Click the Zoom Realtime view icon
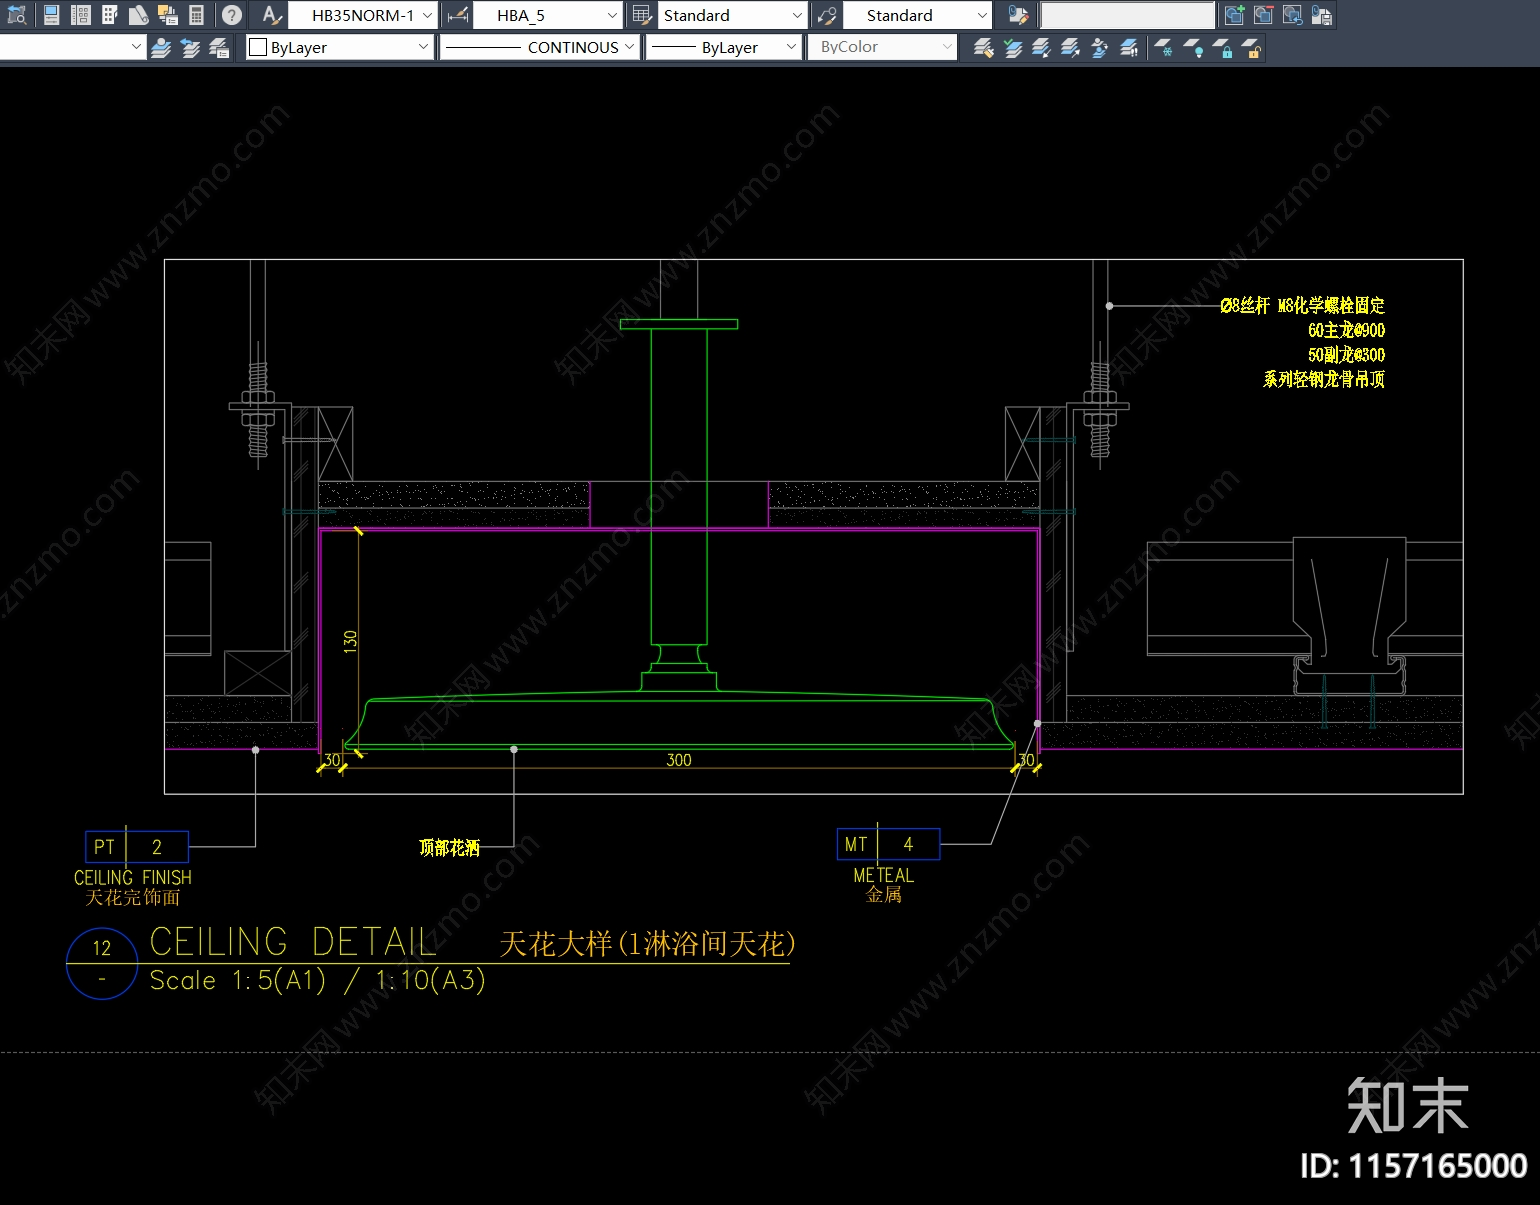The width and height of the screenshot is (1540, 1205). point(17,15)
